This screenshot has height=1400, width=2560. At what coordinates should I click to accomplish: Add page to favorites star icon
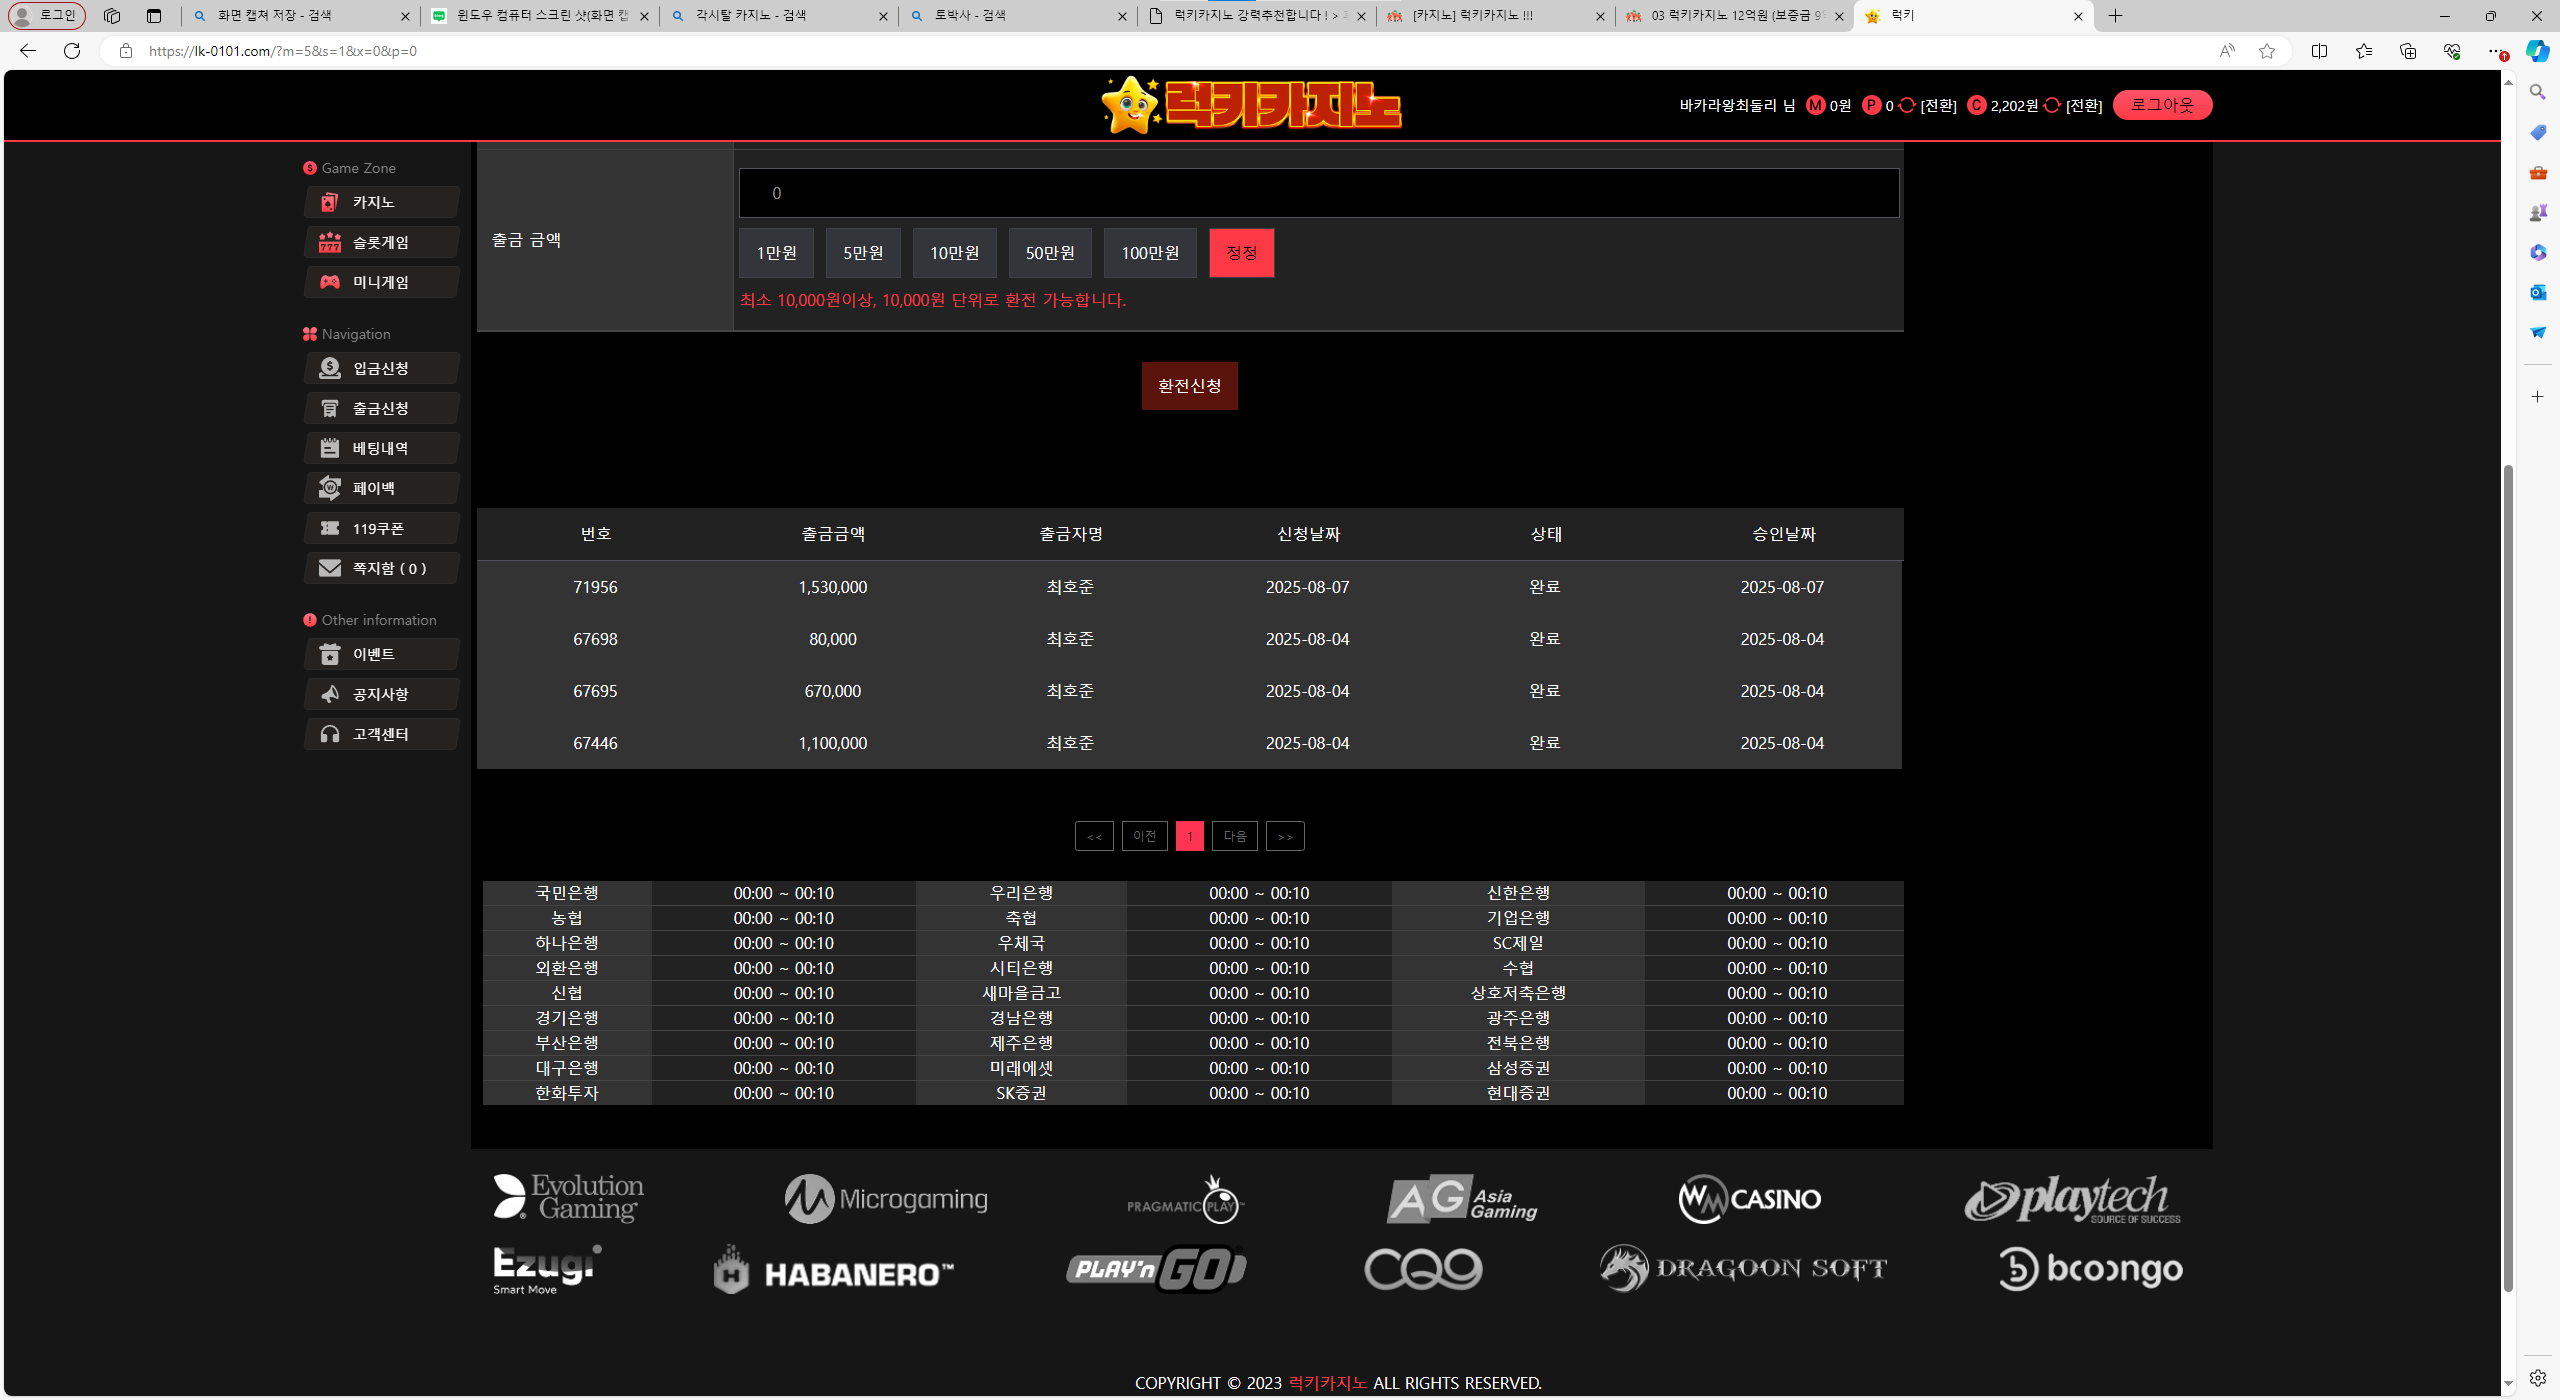click(2267, 51)
